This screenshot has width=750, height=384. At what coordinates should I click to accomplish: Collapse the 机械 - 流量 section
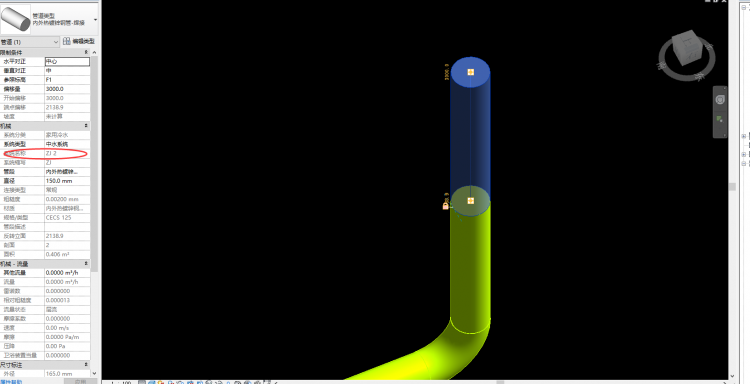[x=86, y=263]
